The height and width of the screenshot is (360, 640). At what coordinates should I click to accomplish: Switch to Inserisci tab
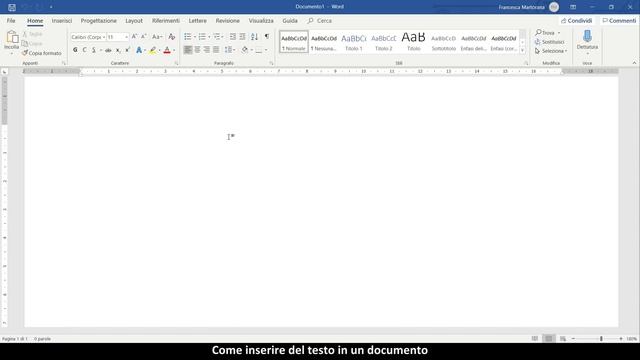62,20
